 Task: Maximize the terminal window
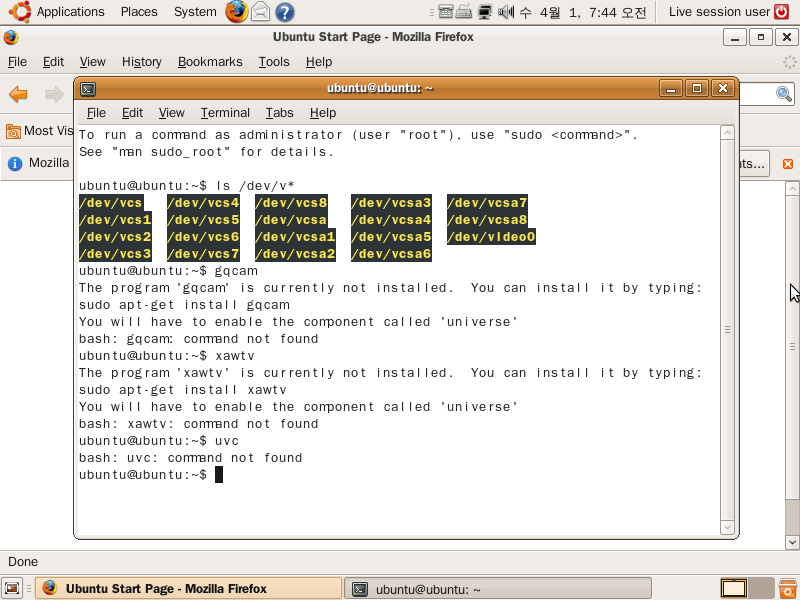pyautogui.click(x=697, y=89)
